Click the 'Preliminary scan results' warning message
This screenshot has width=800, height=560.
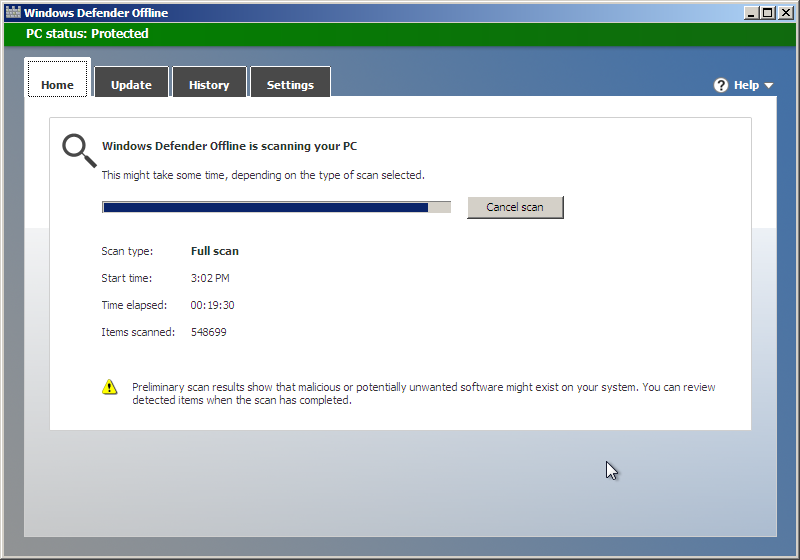423,394
